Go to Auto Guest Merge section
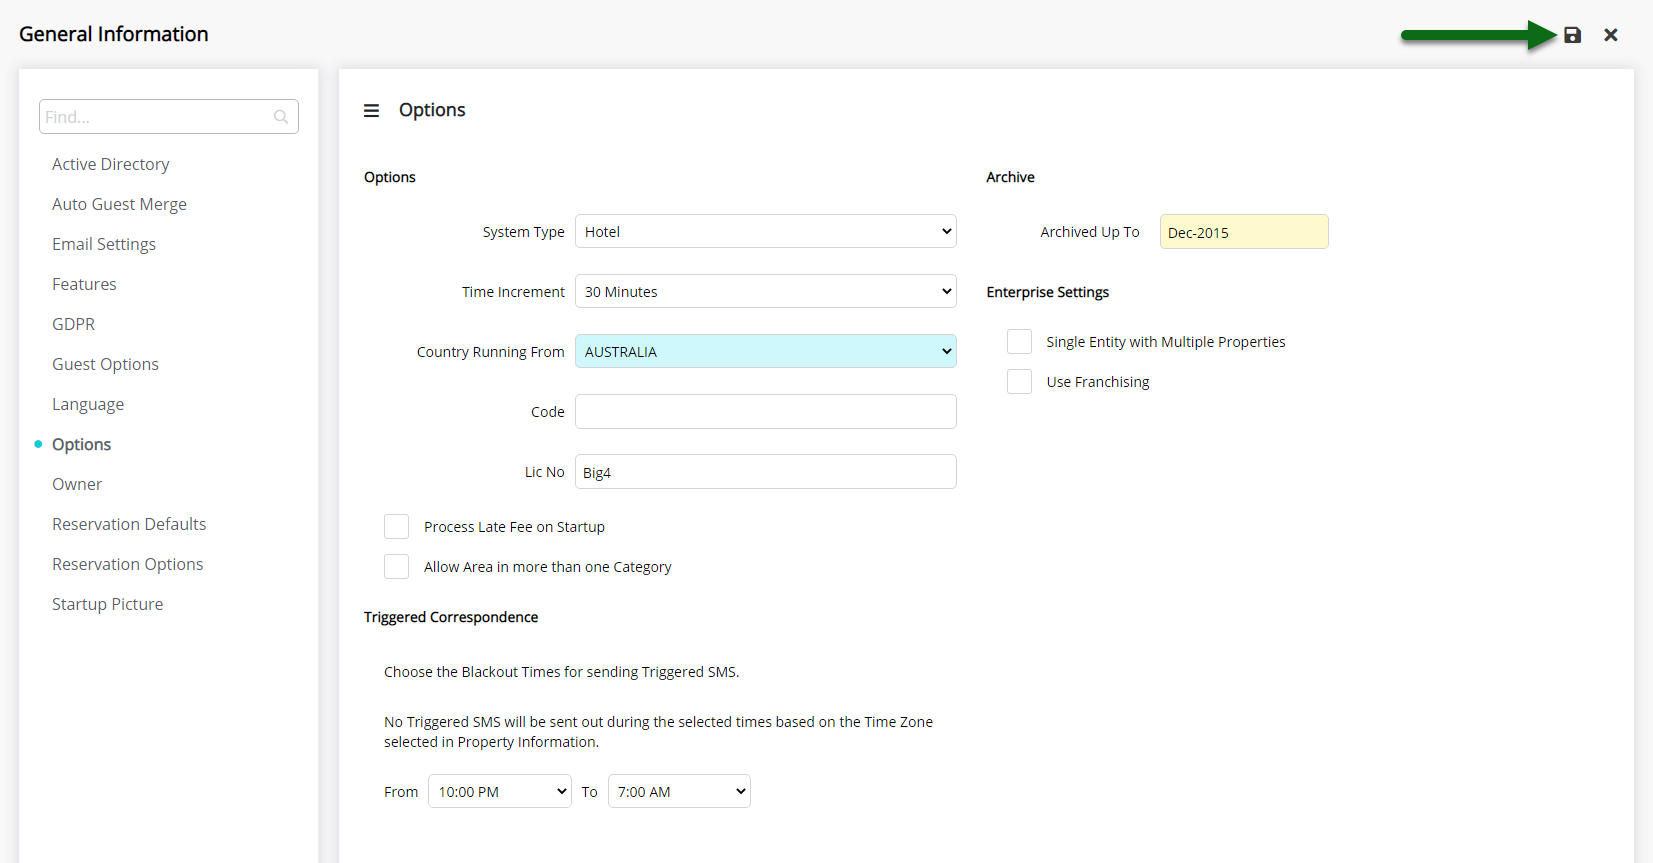 pos(119,204)
